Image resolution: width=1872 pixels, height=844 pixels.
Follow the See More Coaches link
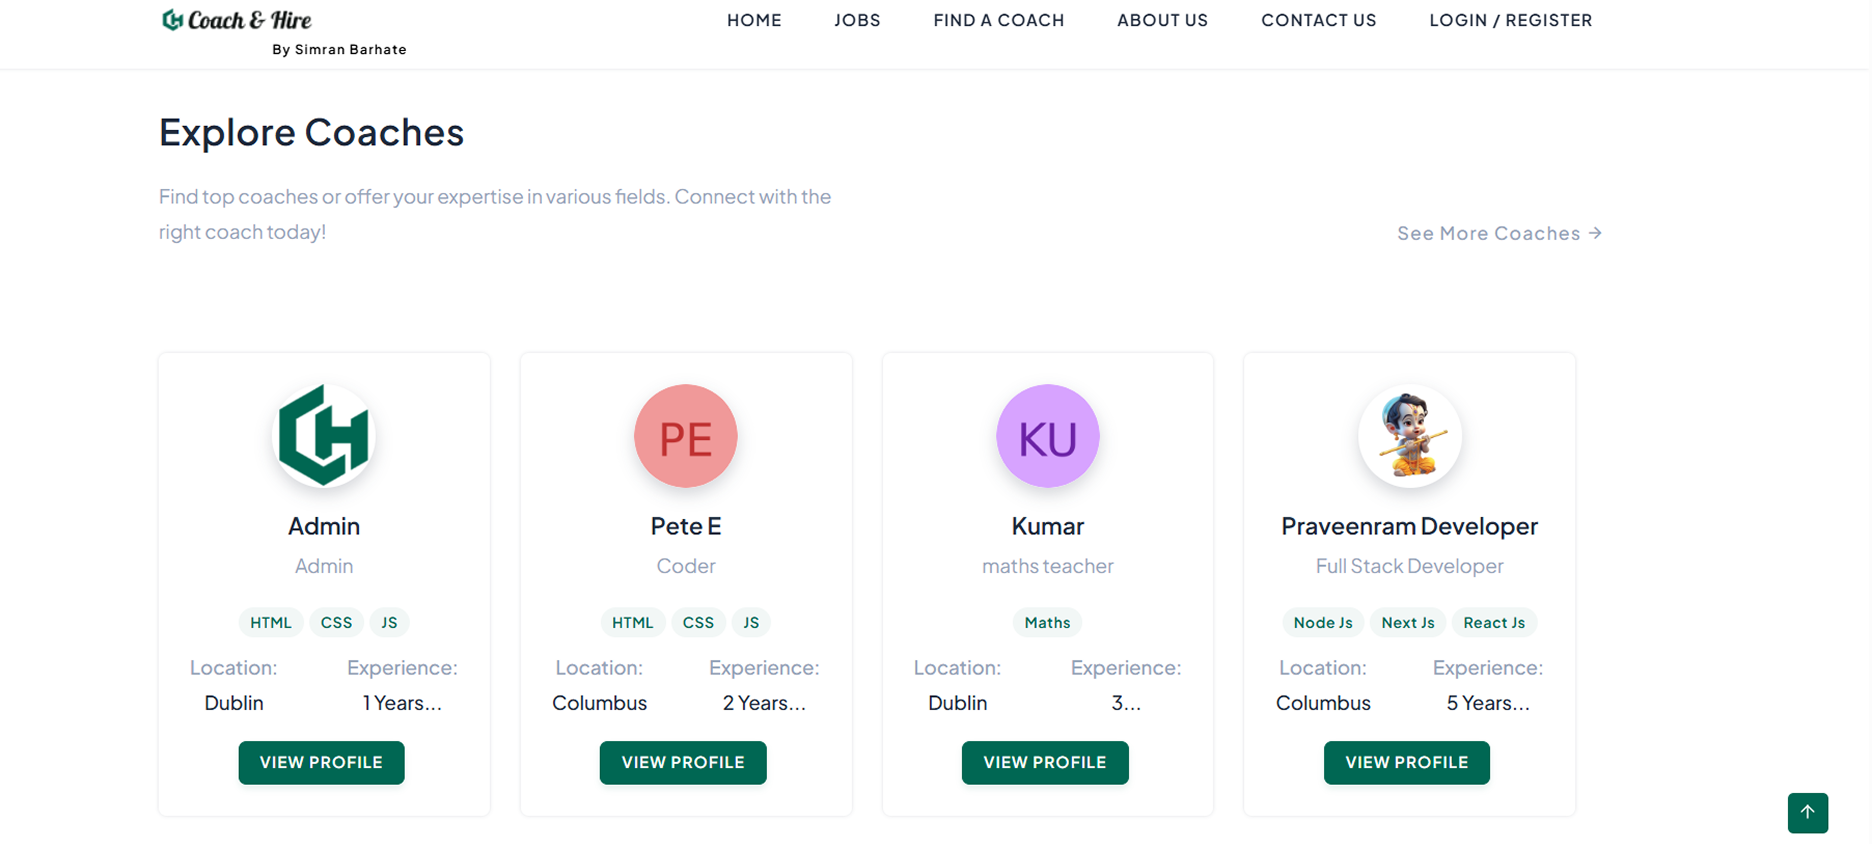(x=1498, y=233)
